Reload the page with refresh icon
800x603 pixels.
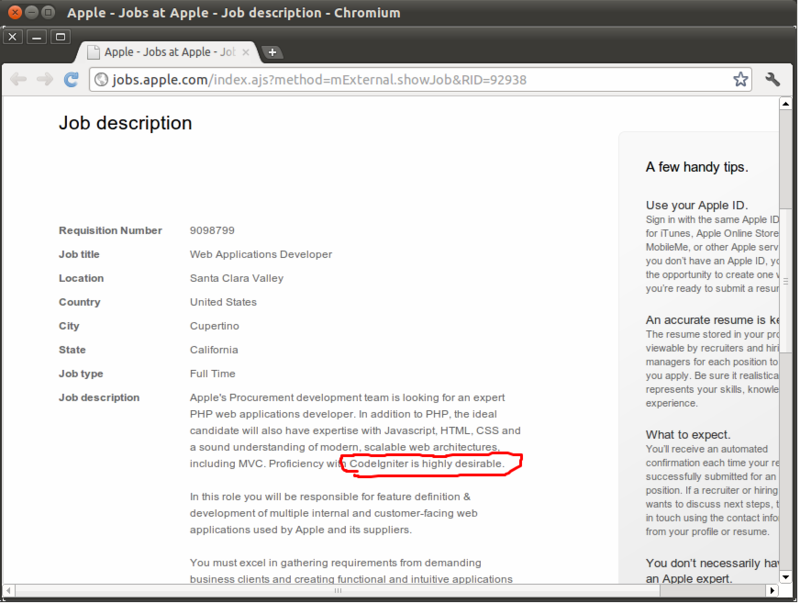[71, 79]
